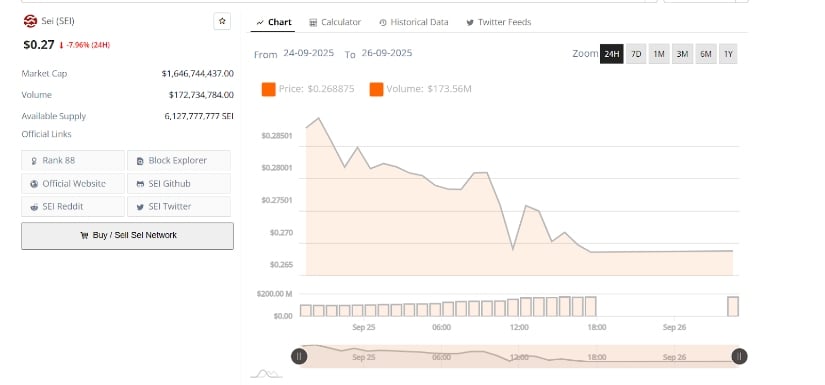Grab the left range navigator handle

[299, 357]
